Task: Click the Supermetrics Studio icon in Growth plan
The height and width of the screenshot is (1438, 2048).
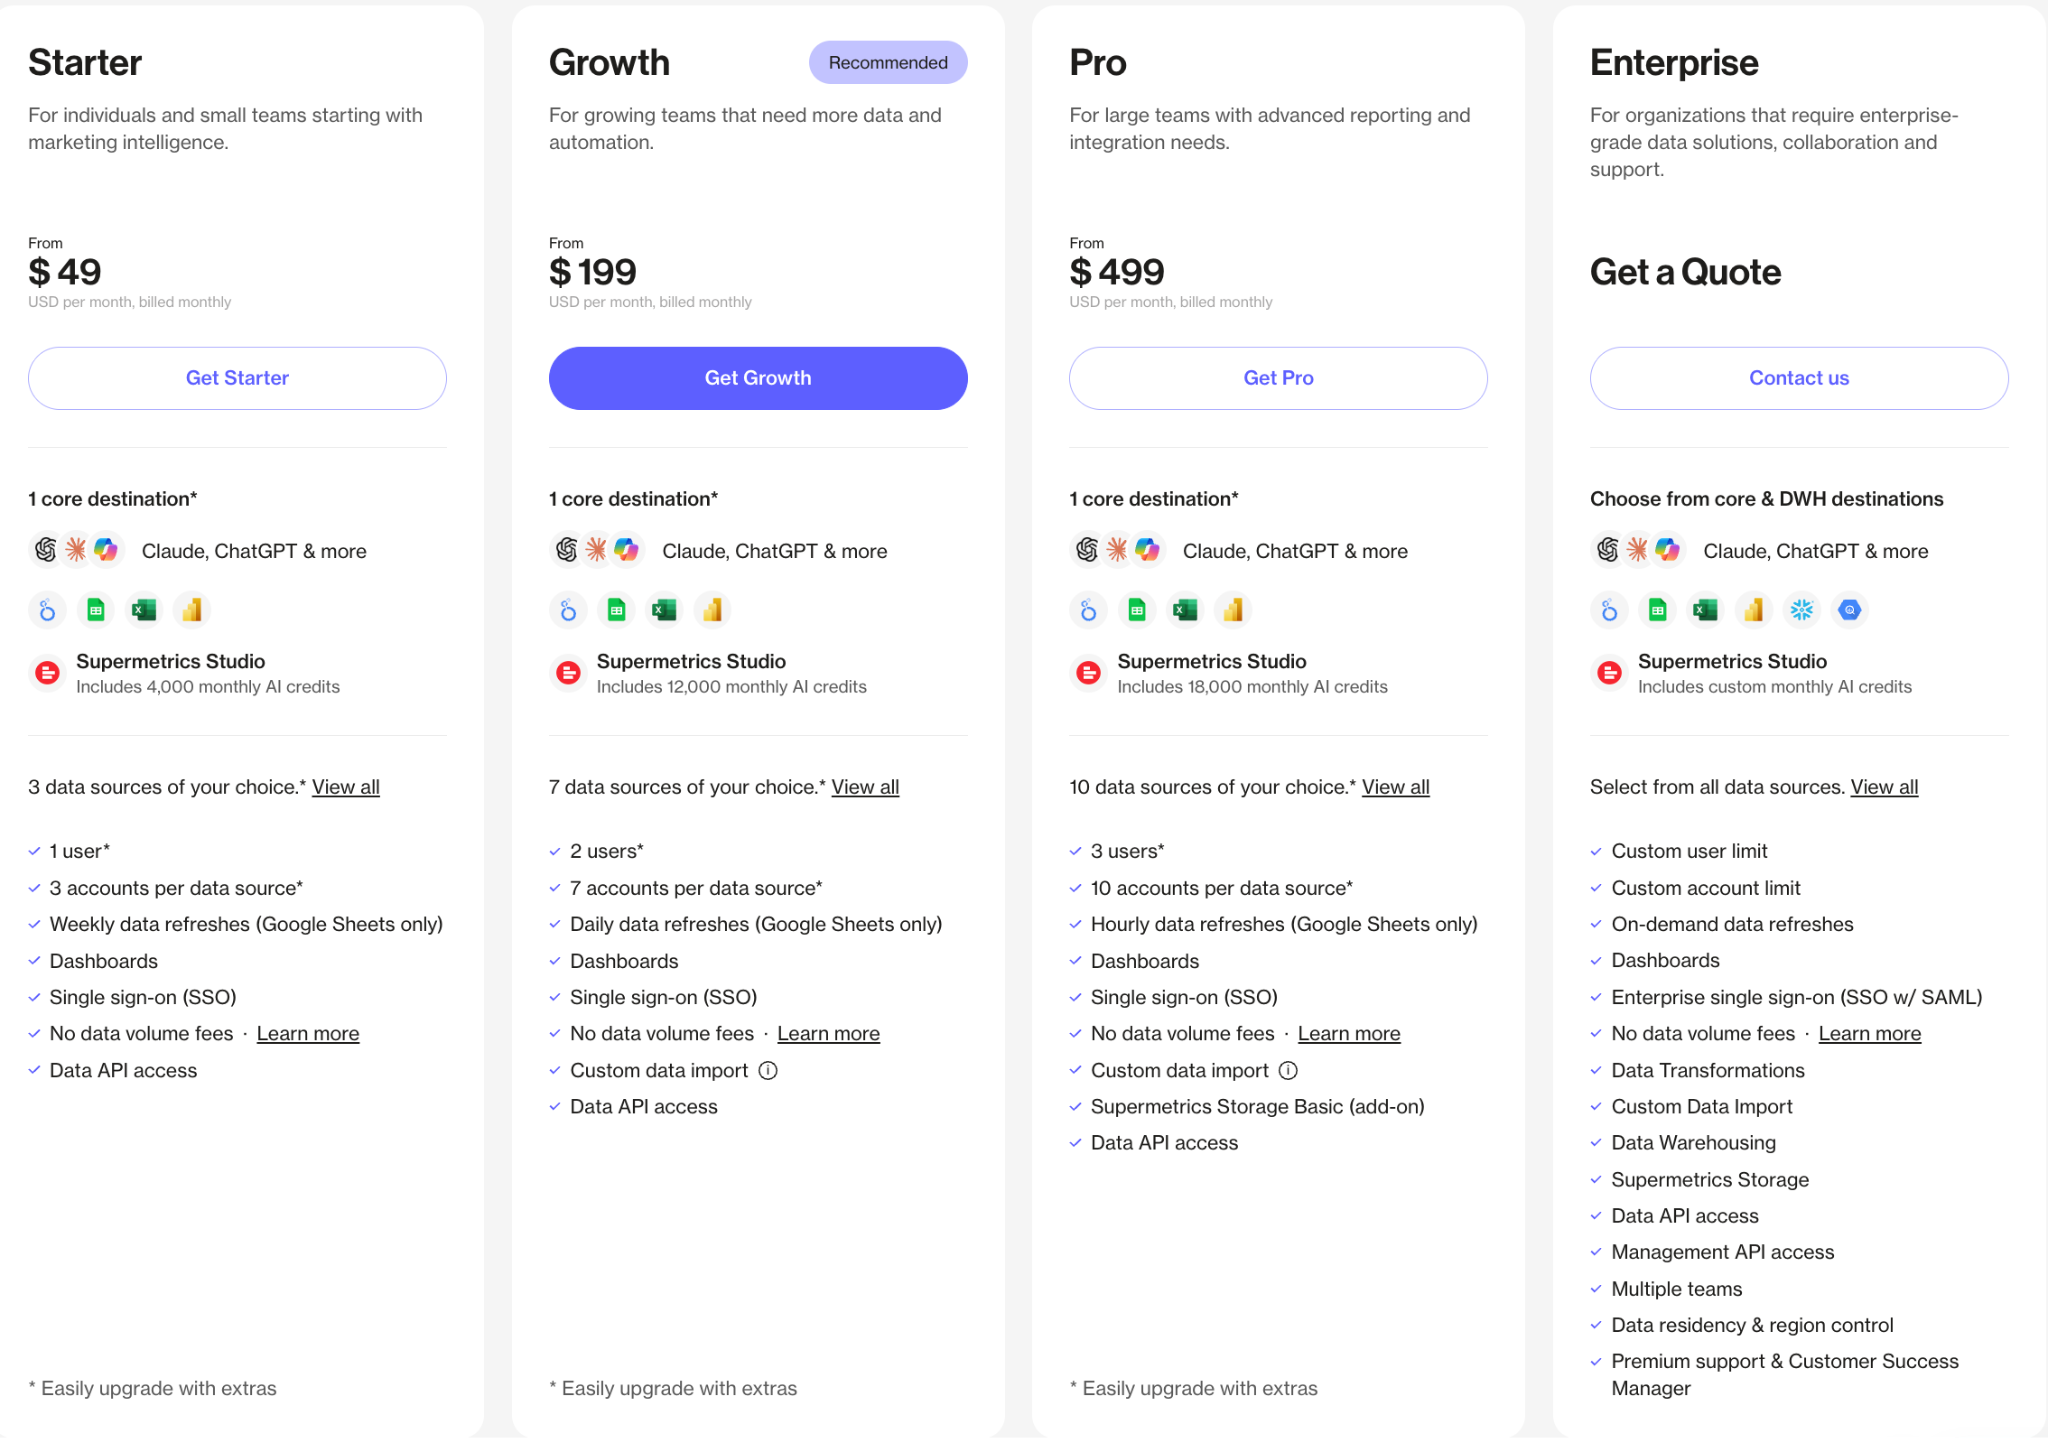Action: (568, 672)
